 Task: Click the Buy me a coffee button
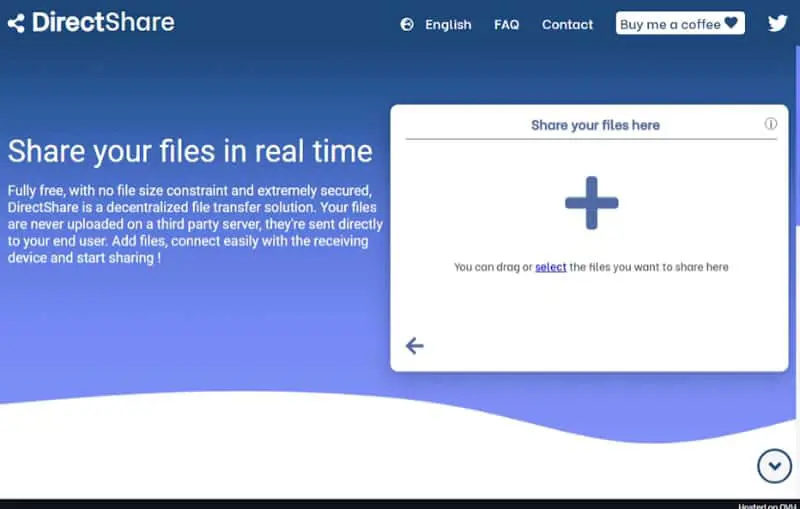coord(680,23)
